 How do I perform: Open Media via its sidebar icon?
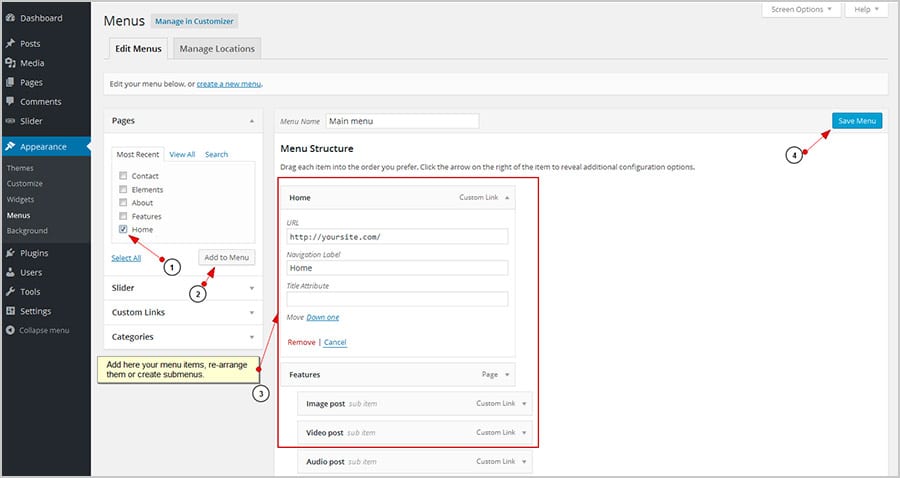coord(10,63)
